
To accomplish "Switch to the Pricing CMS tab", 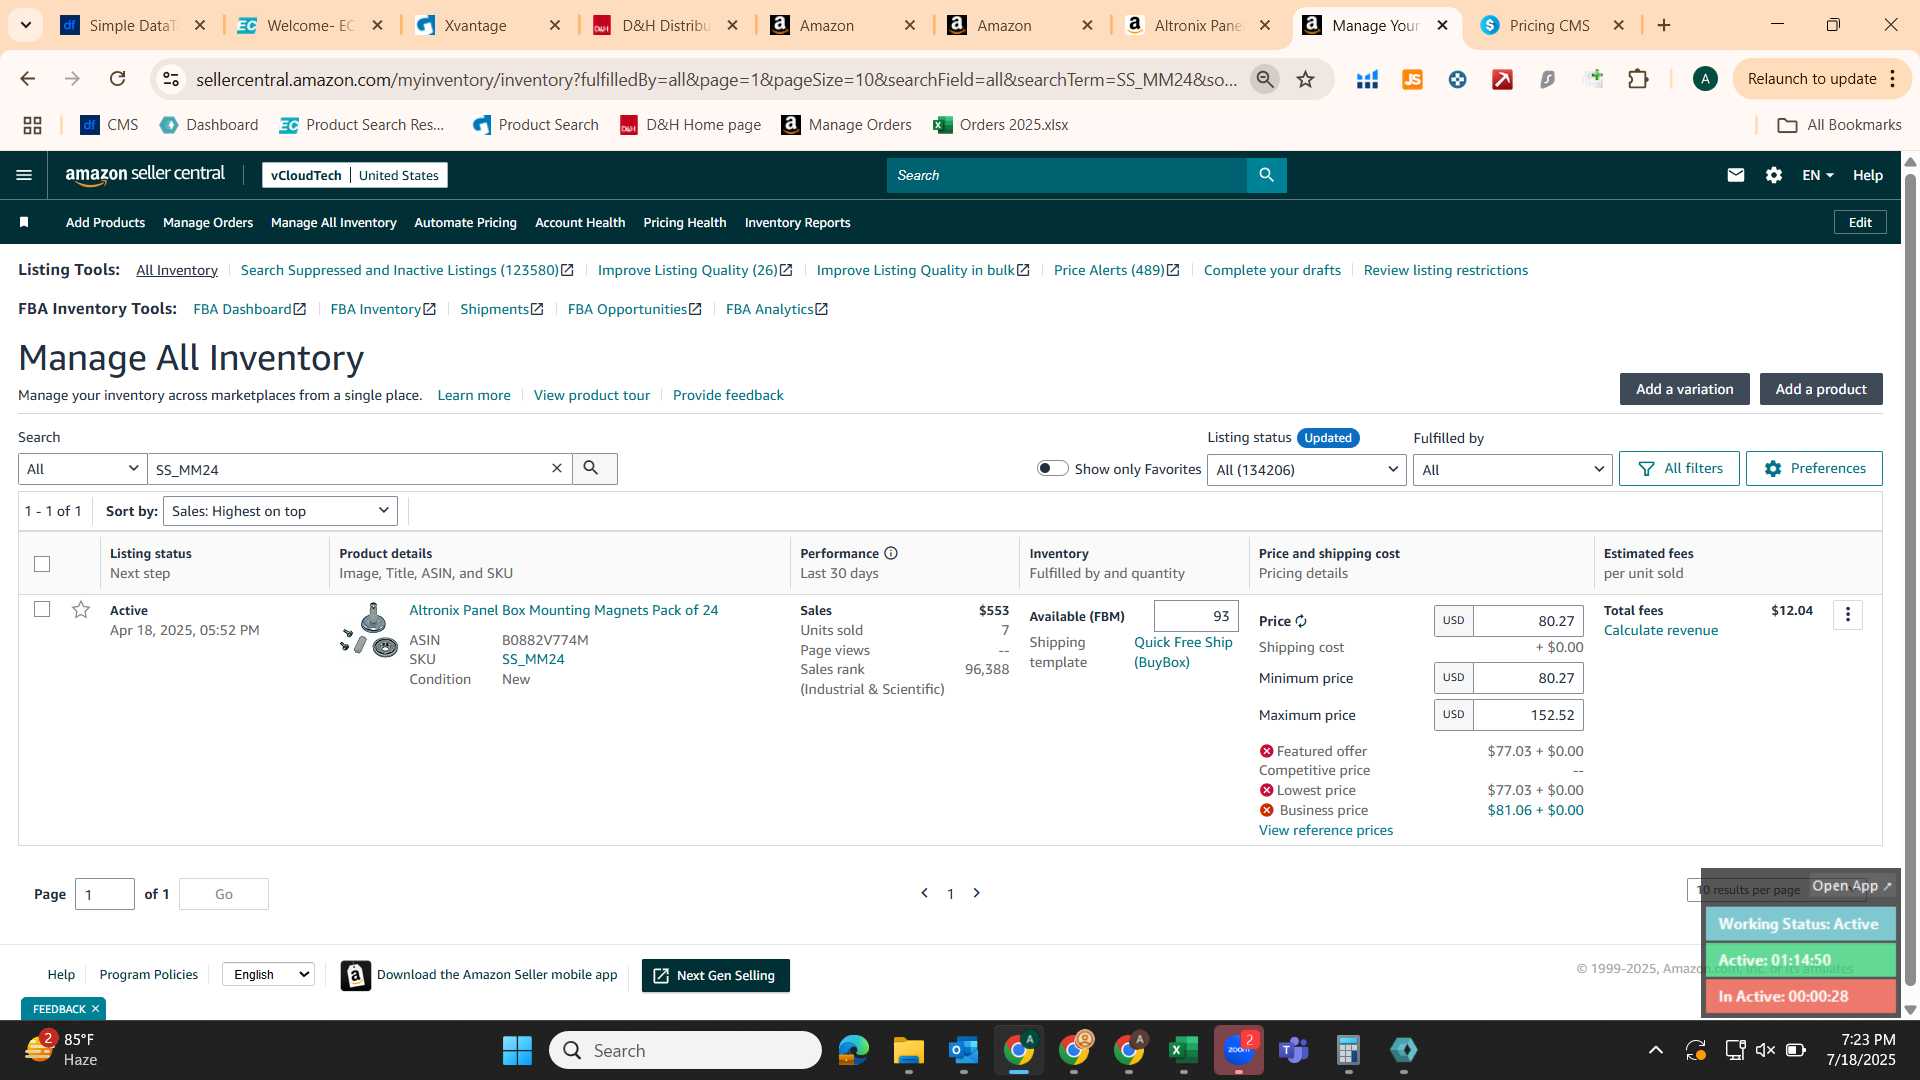I will 1548,25.
